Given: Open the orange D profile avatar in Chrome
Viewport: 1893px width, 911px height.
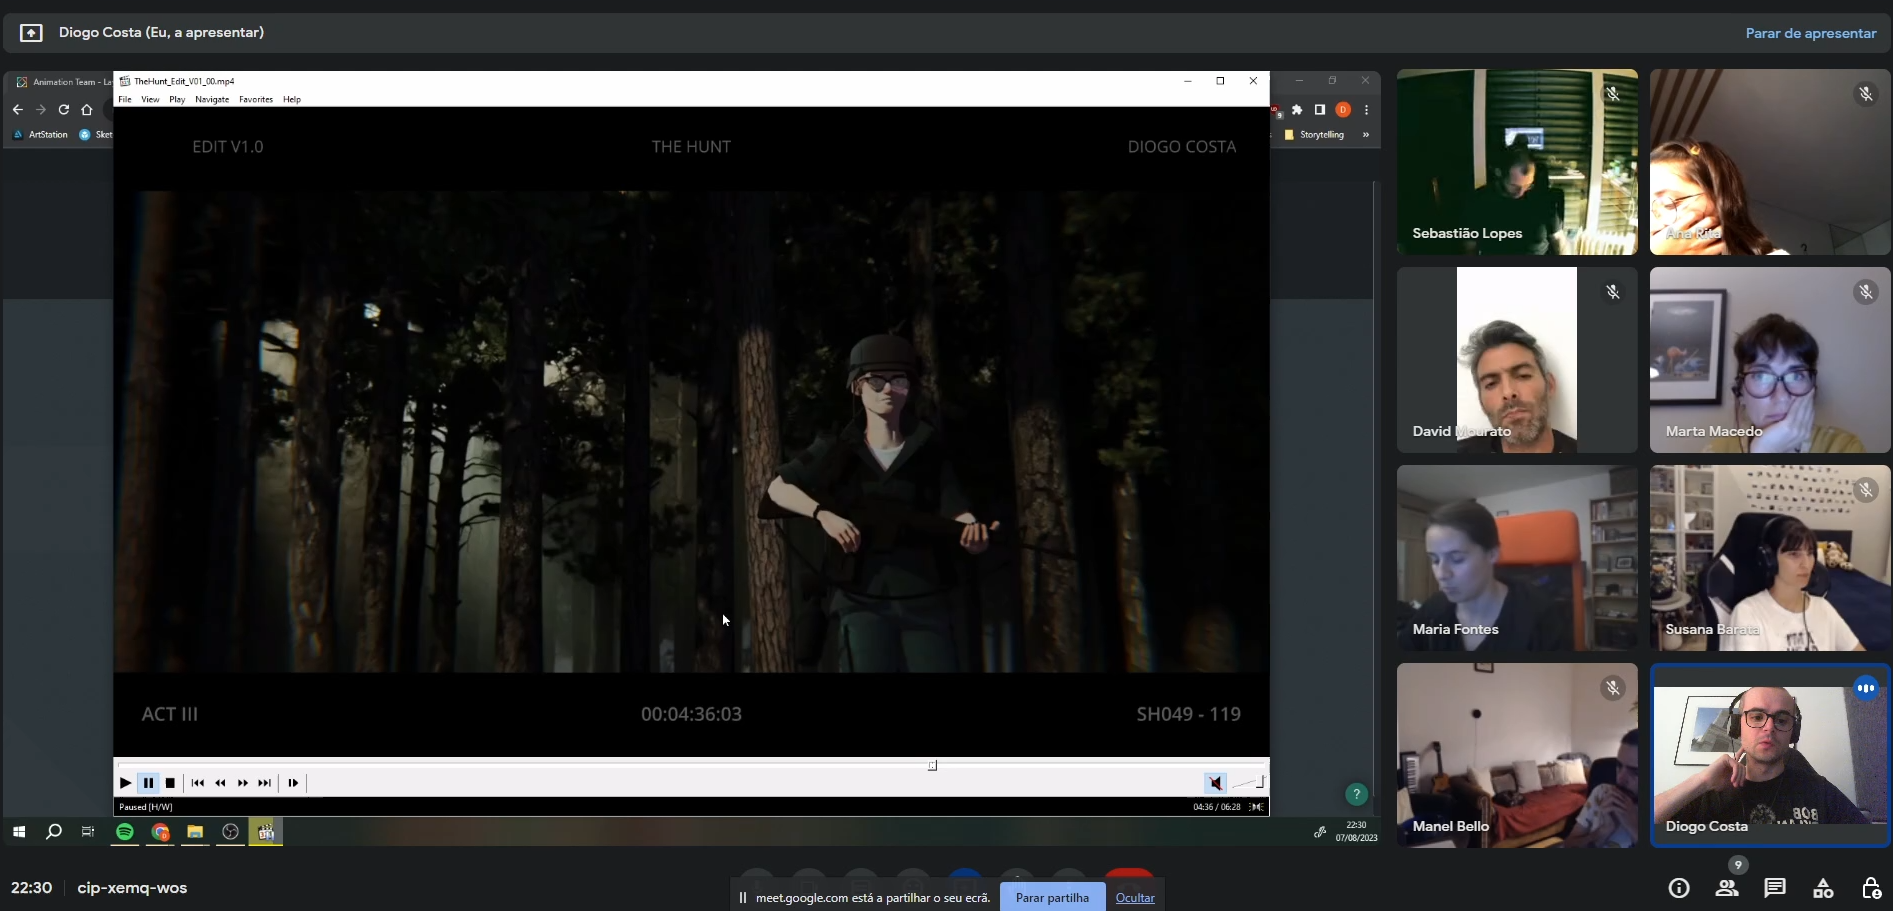Looking at the screenshot, I should pyautogui.click(x=1343, y=110).
